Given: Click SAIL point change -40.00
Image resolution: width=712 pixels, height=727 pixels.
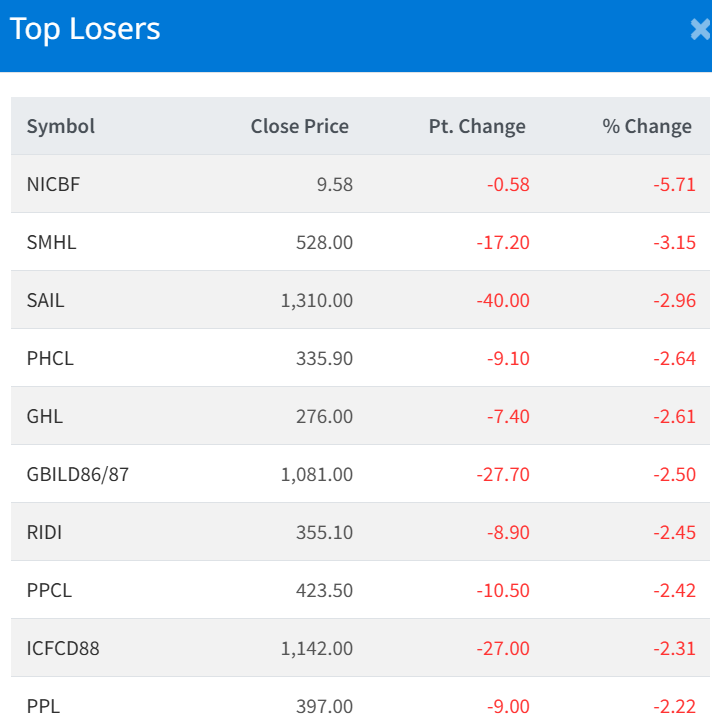Looking at the screenshot, I should pos(503,300).
